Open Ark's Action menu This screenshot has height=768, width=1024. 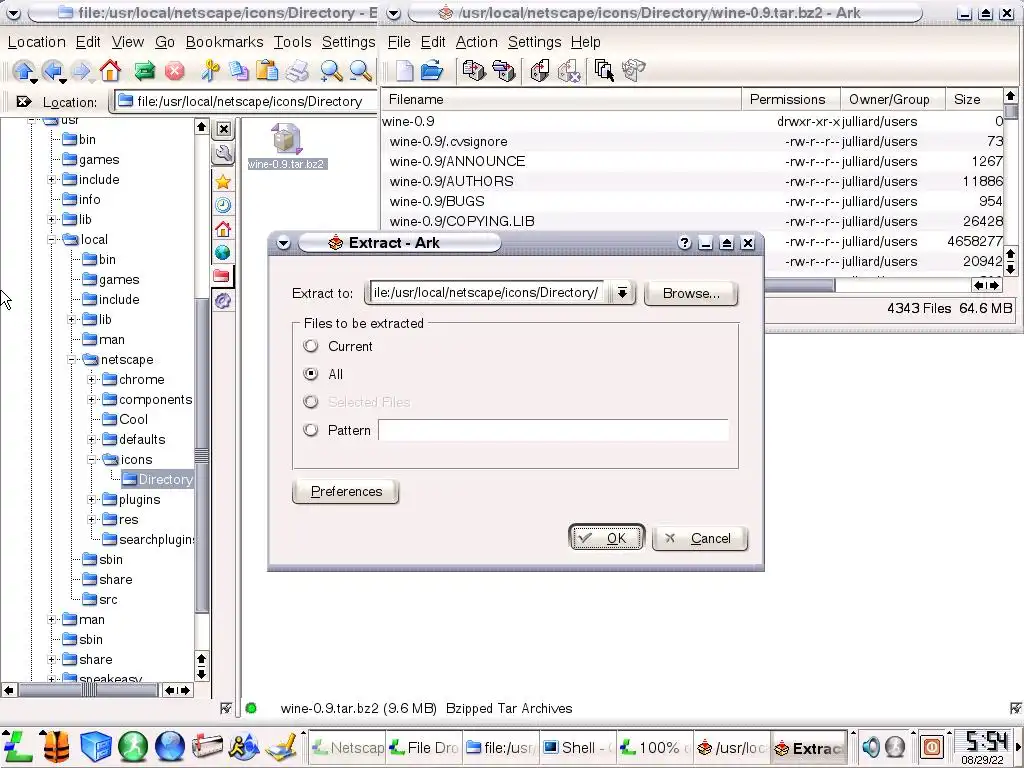point(476,42)
